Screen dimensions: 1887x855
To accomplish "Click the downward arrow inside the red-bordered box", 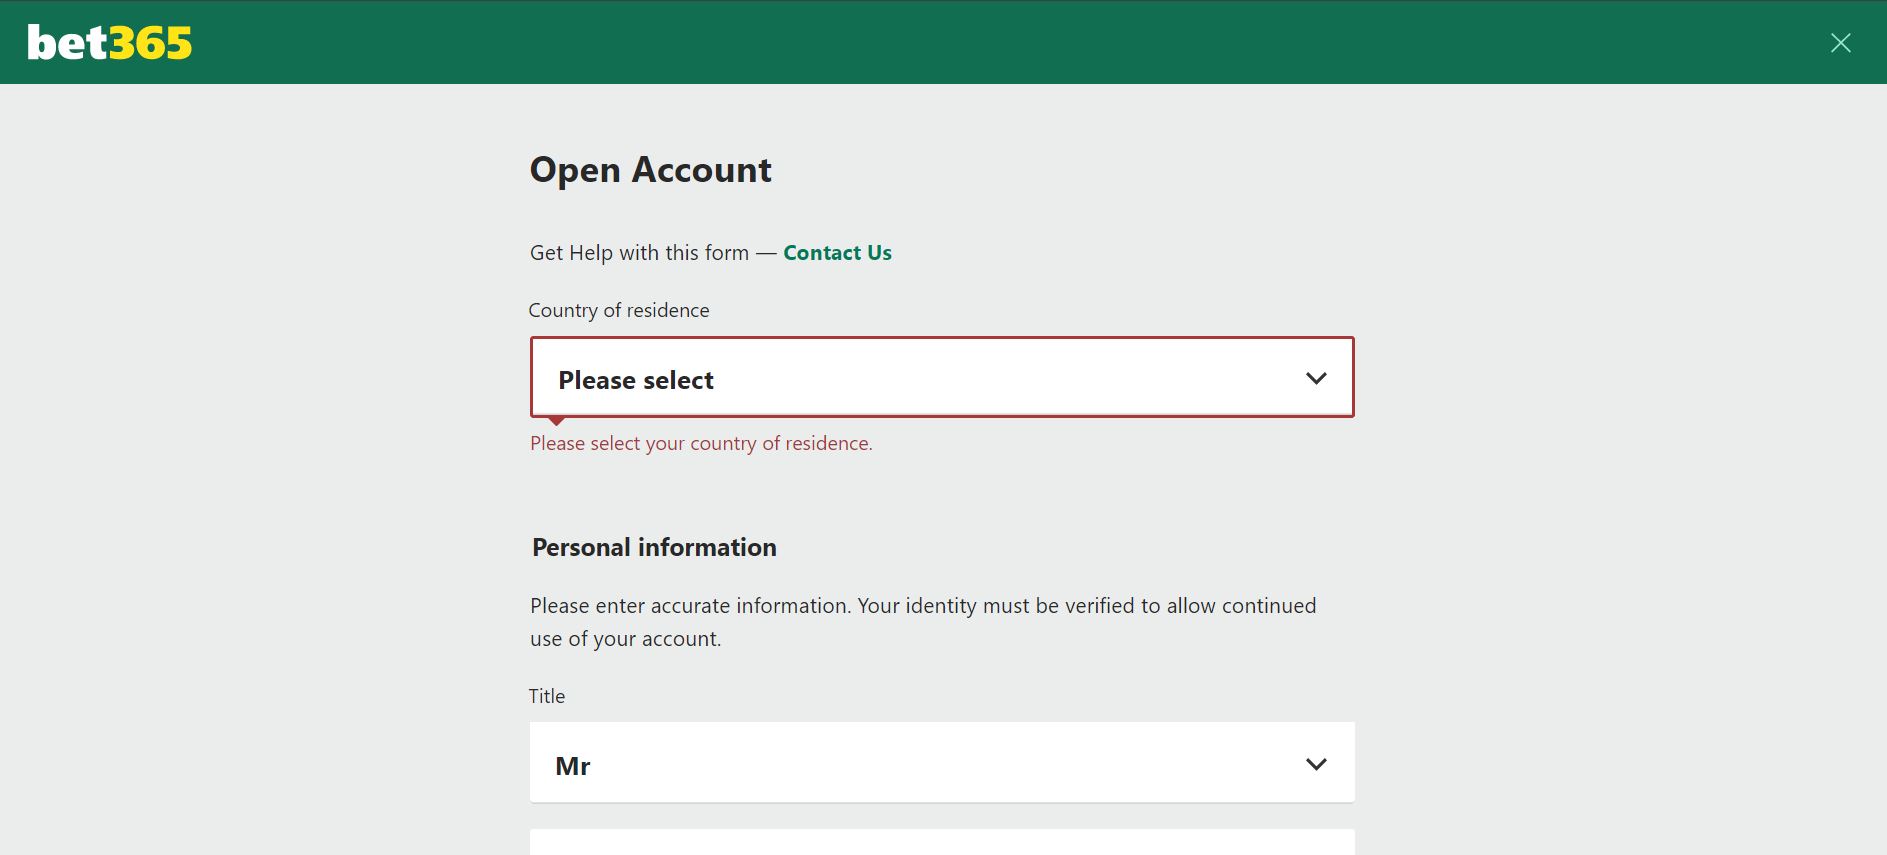I will (1316, 378).
